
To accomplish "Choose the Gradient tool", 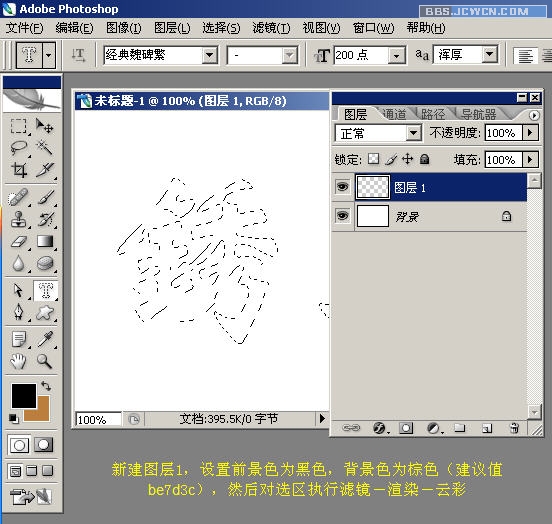I will pyautogui.click(x=45, y=241).
